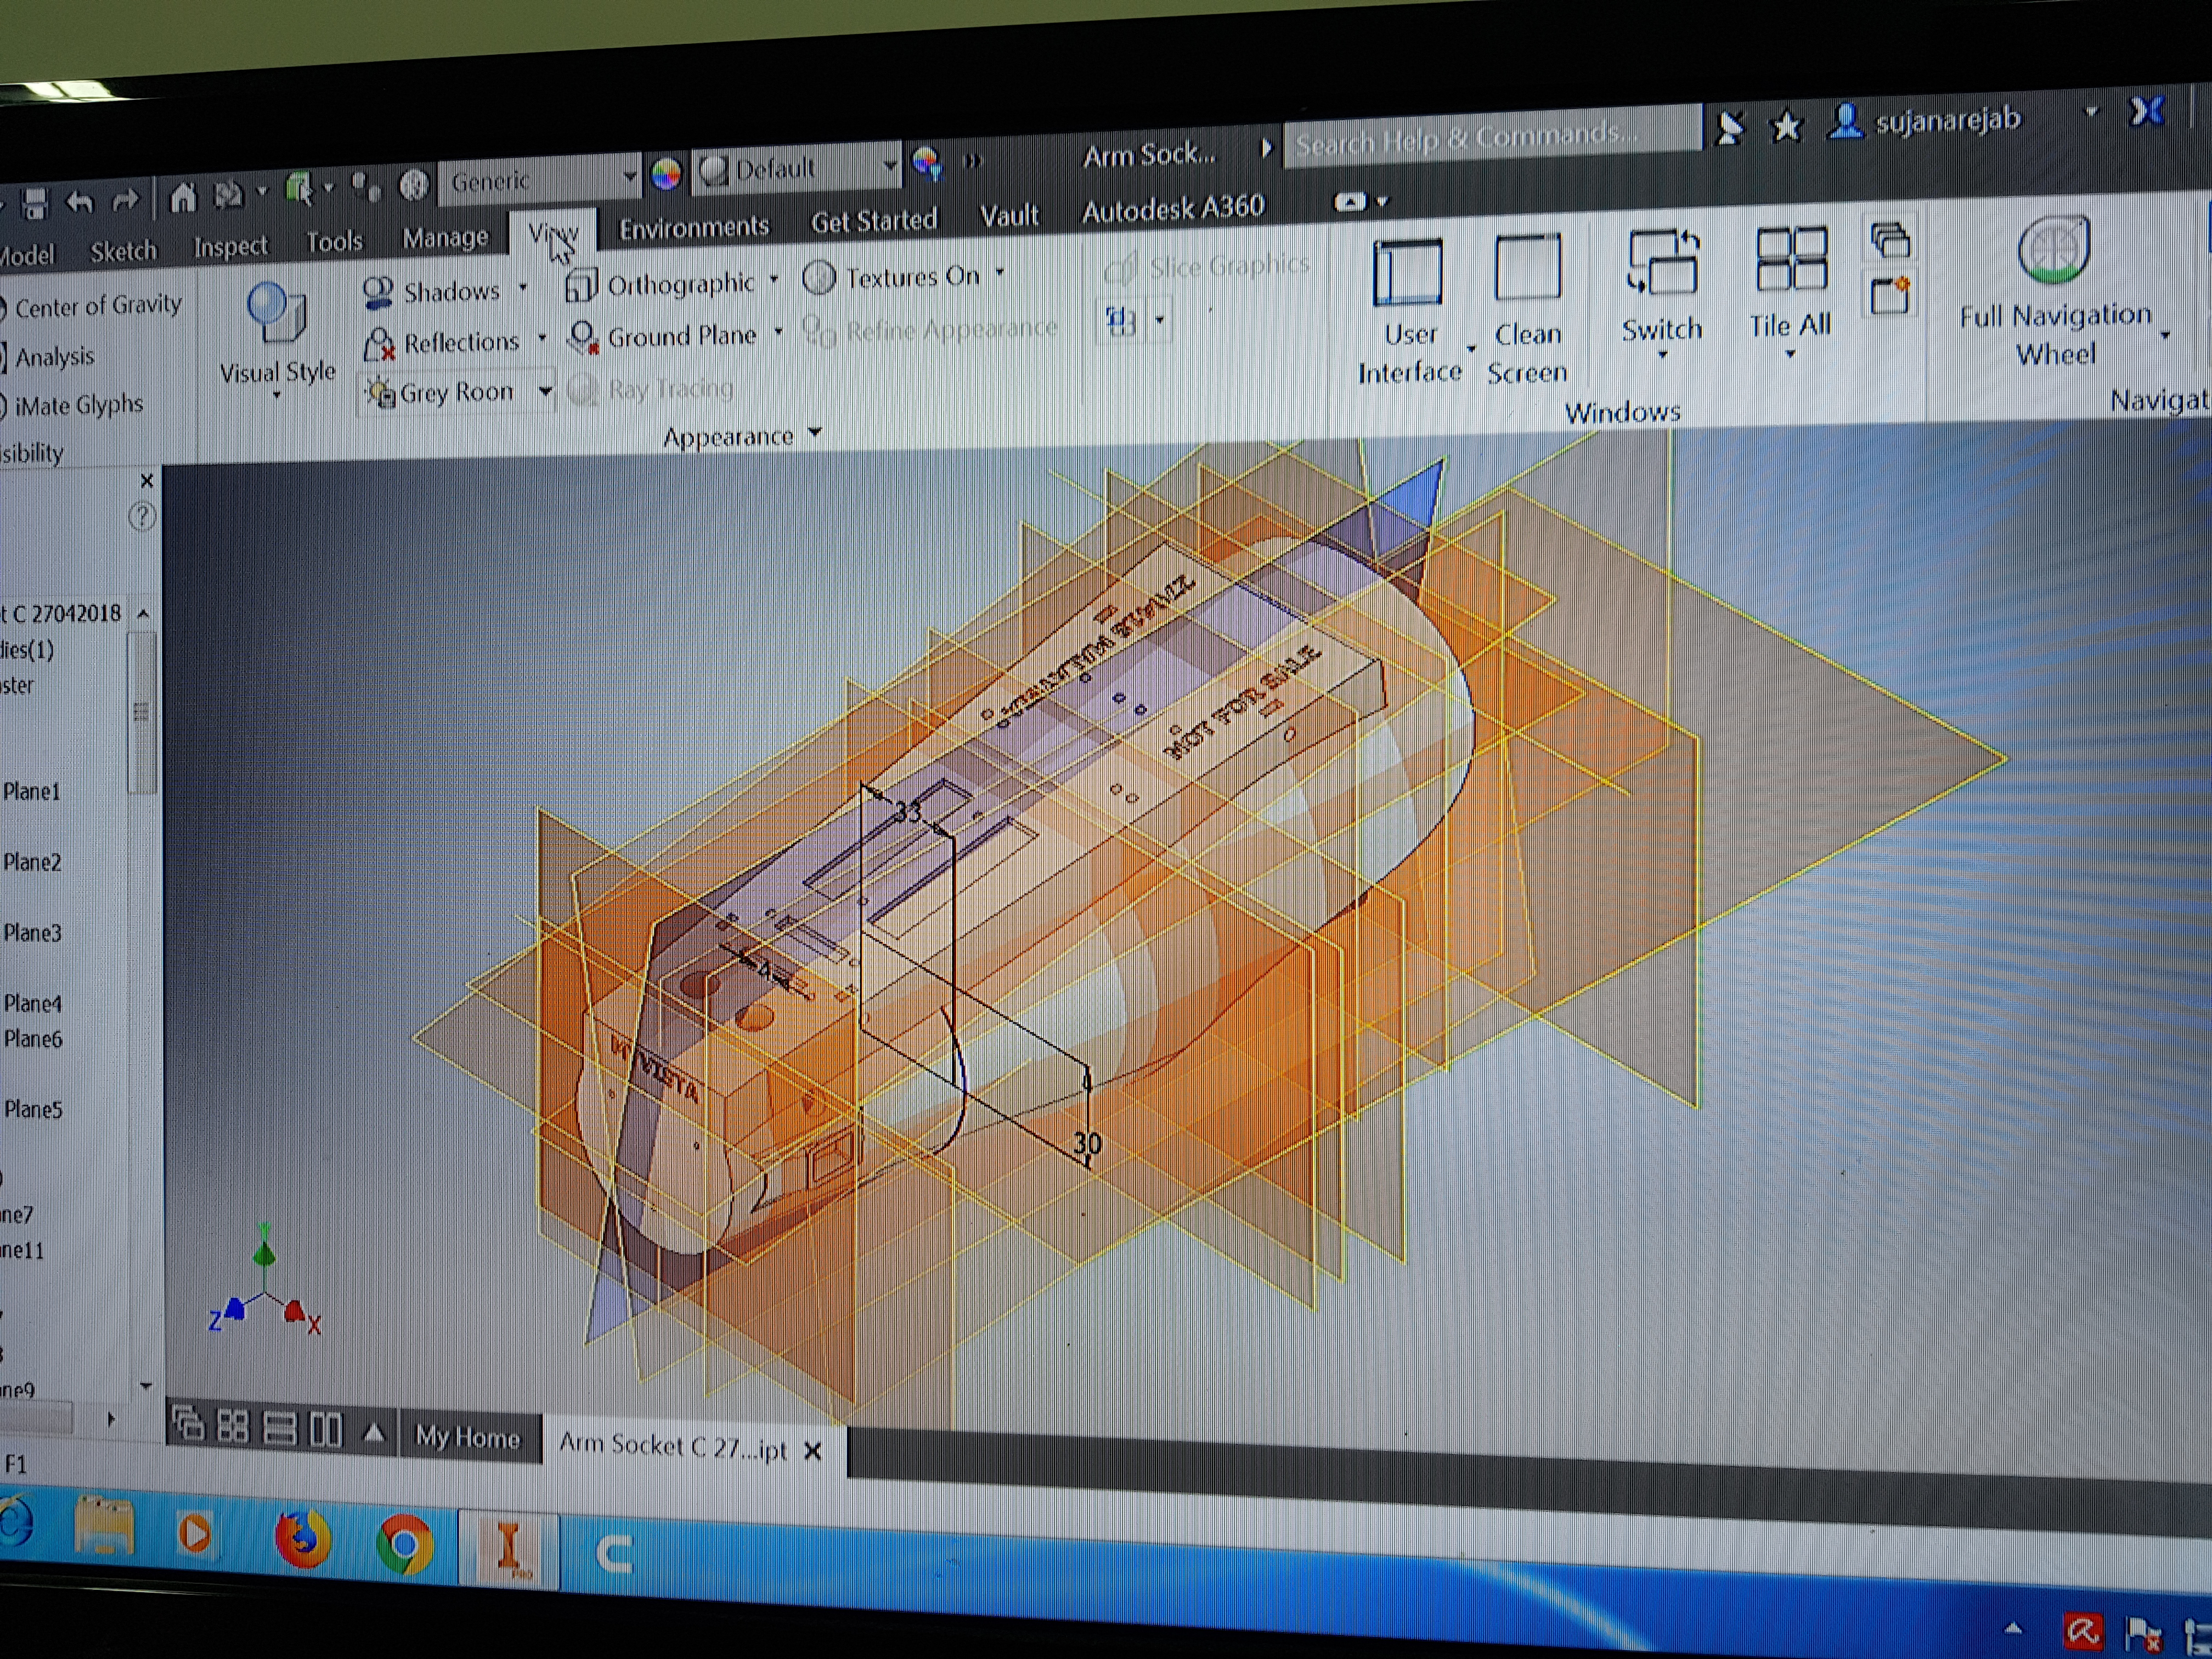This screenshot has width=2212, height=1659.
Task: Expand the Appearance panel arrow
Action: point(815,432)
